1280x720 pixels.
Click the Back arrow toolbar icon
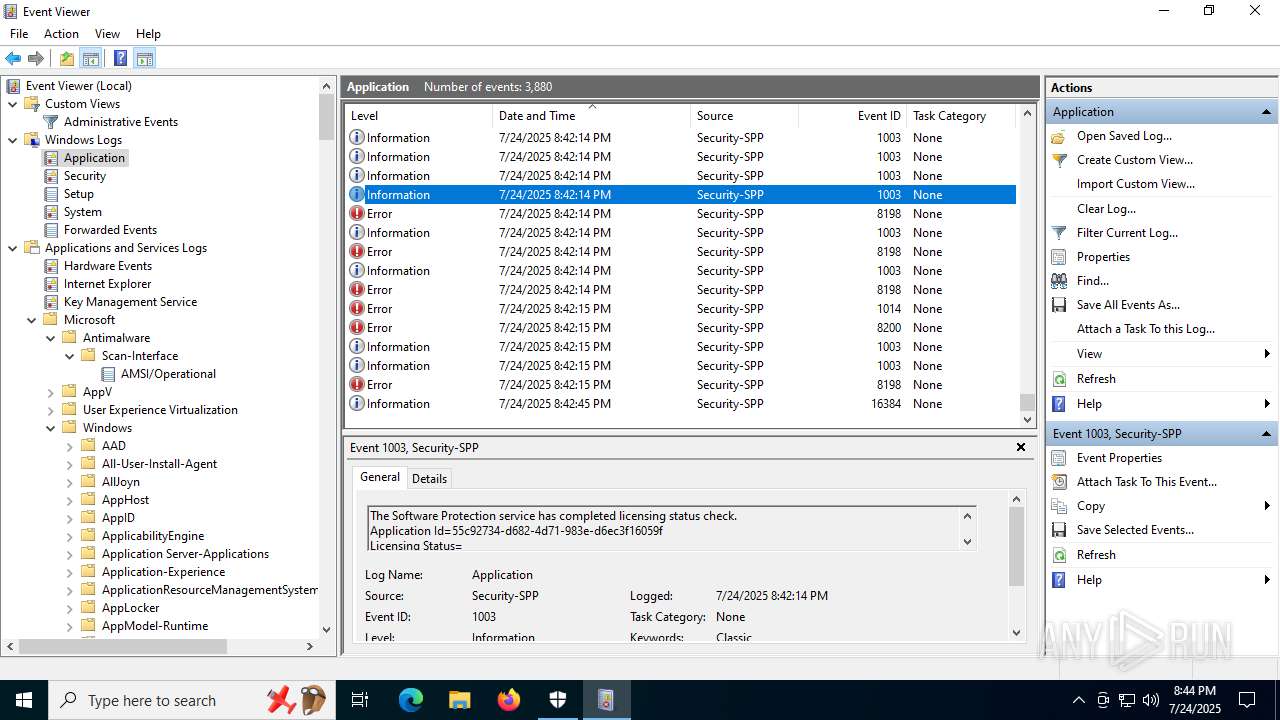pos(13,58)
